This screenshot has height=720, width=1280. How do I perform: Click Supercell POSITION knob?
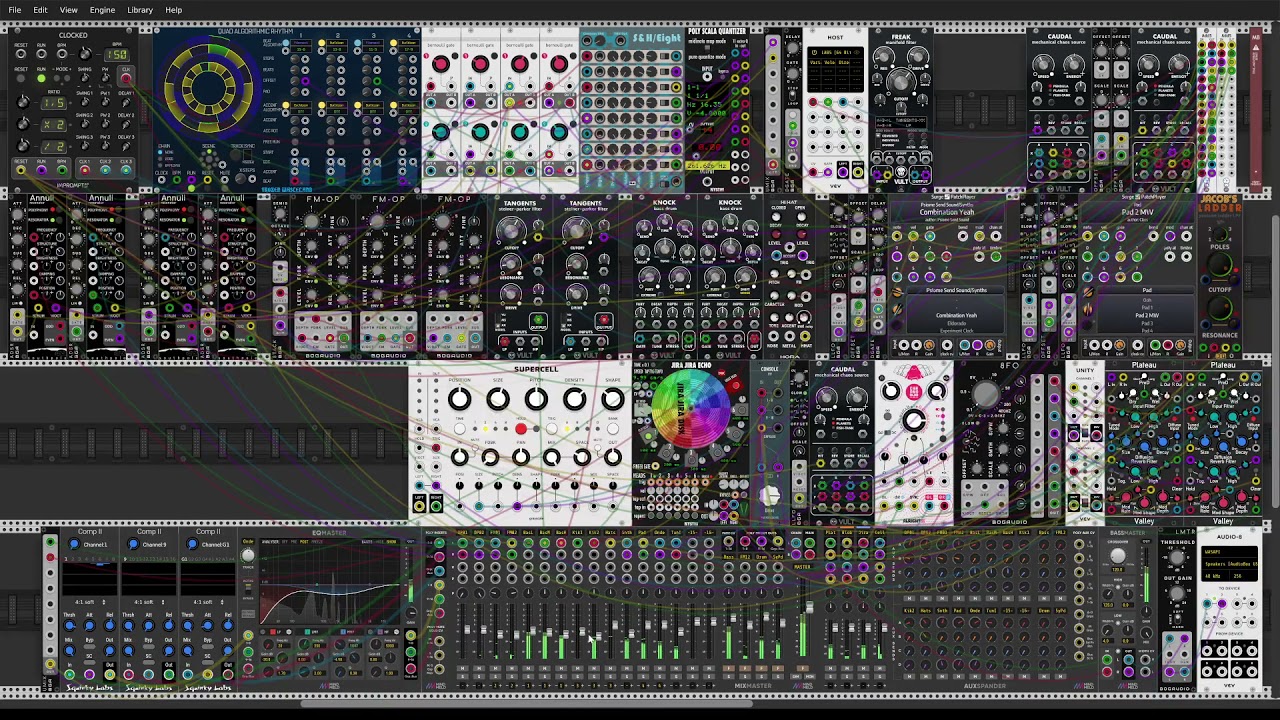pos(459,400)
